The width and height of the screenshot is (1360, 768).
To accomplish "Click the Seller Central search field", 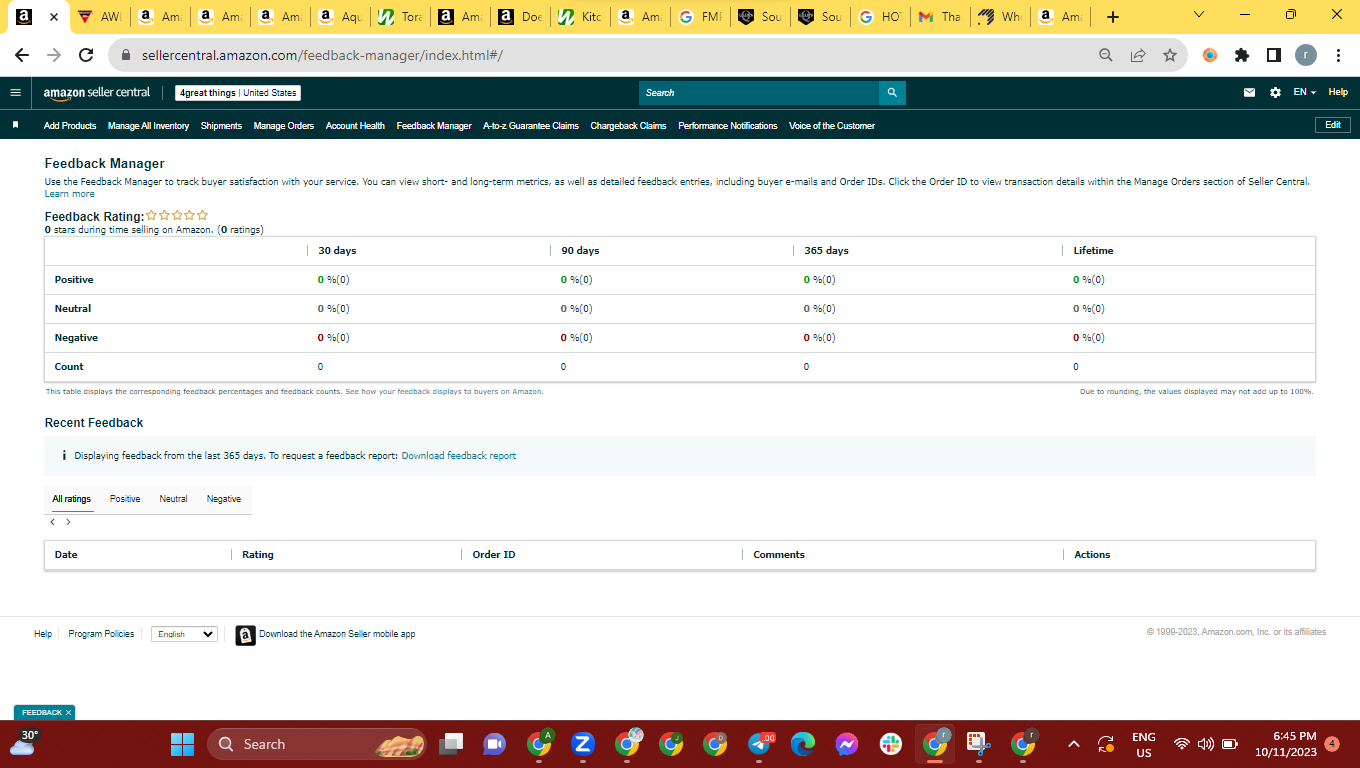I will coord(759,93).
